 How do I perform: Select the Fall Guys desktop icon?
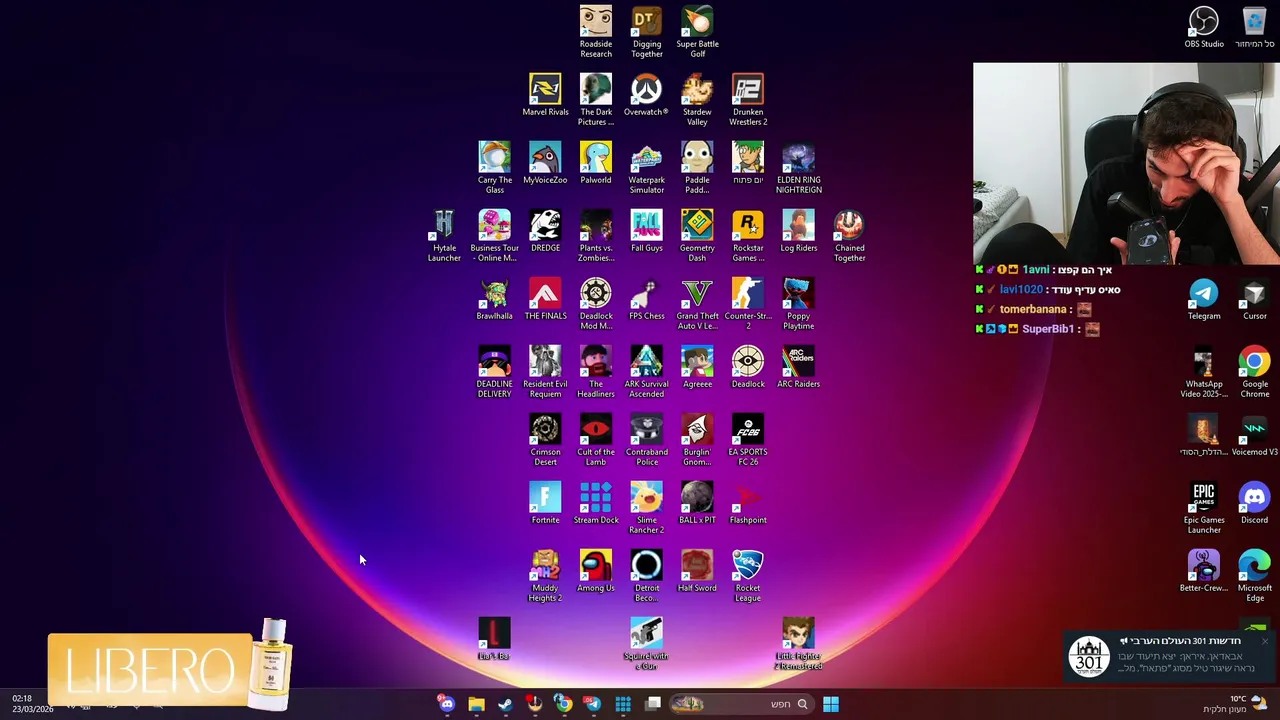[647, 231]
